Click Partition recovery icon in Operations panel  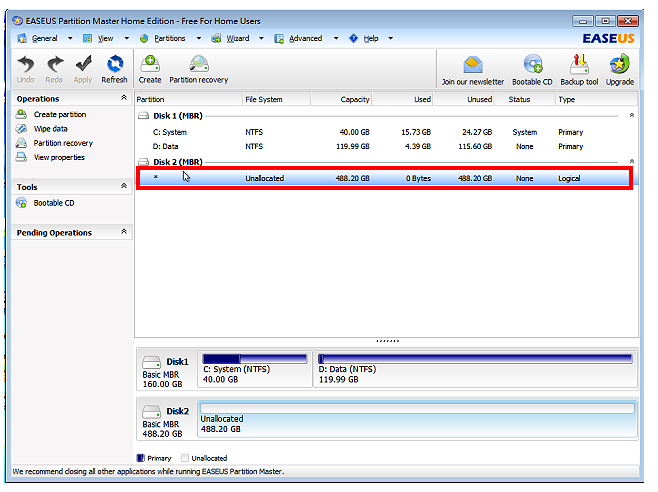21,143
